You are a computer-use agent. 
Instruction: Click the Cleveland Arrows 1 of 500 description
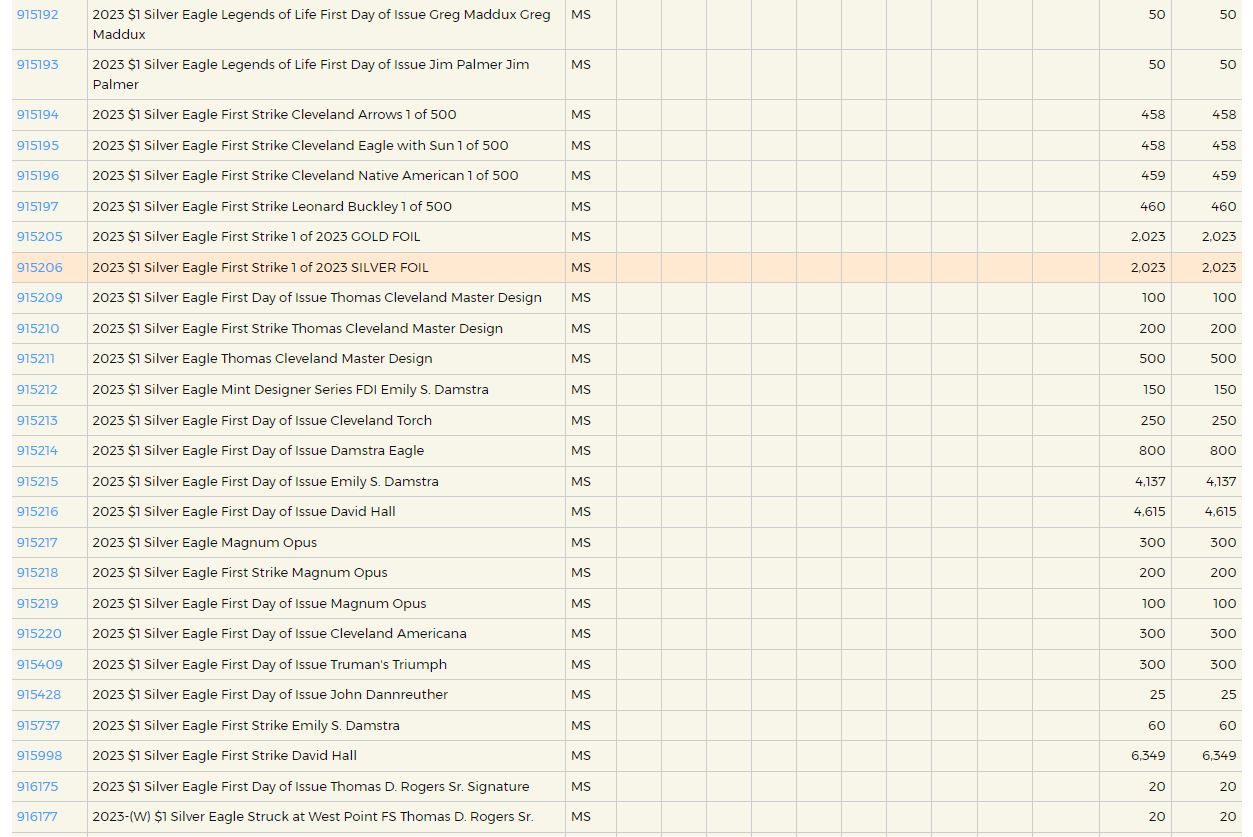[x=274, y=115]
